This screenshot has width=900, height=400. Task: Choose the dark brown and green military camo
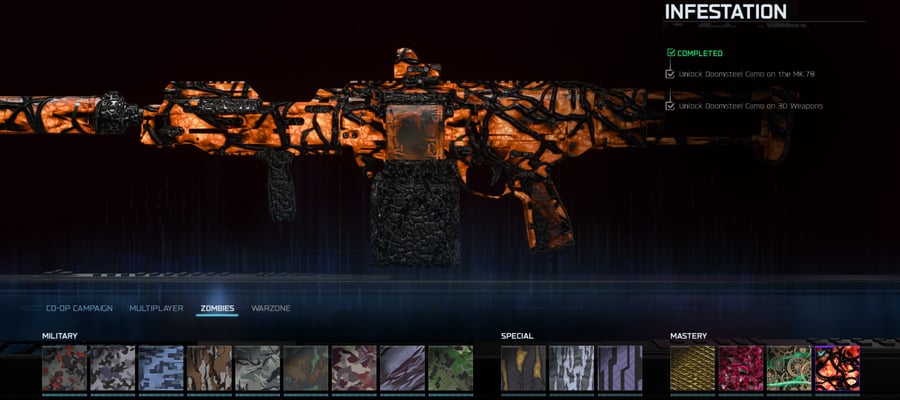pyautogui.click(x=305, y=368)
